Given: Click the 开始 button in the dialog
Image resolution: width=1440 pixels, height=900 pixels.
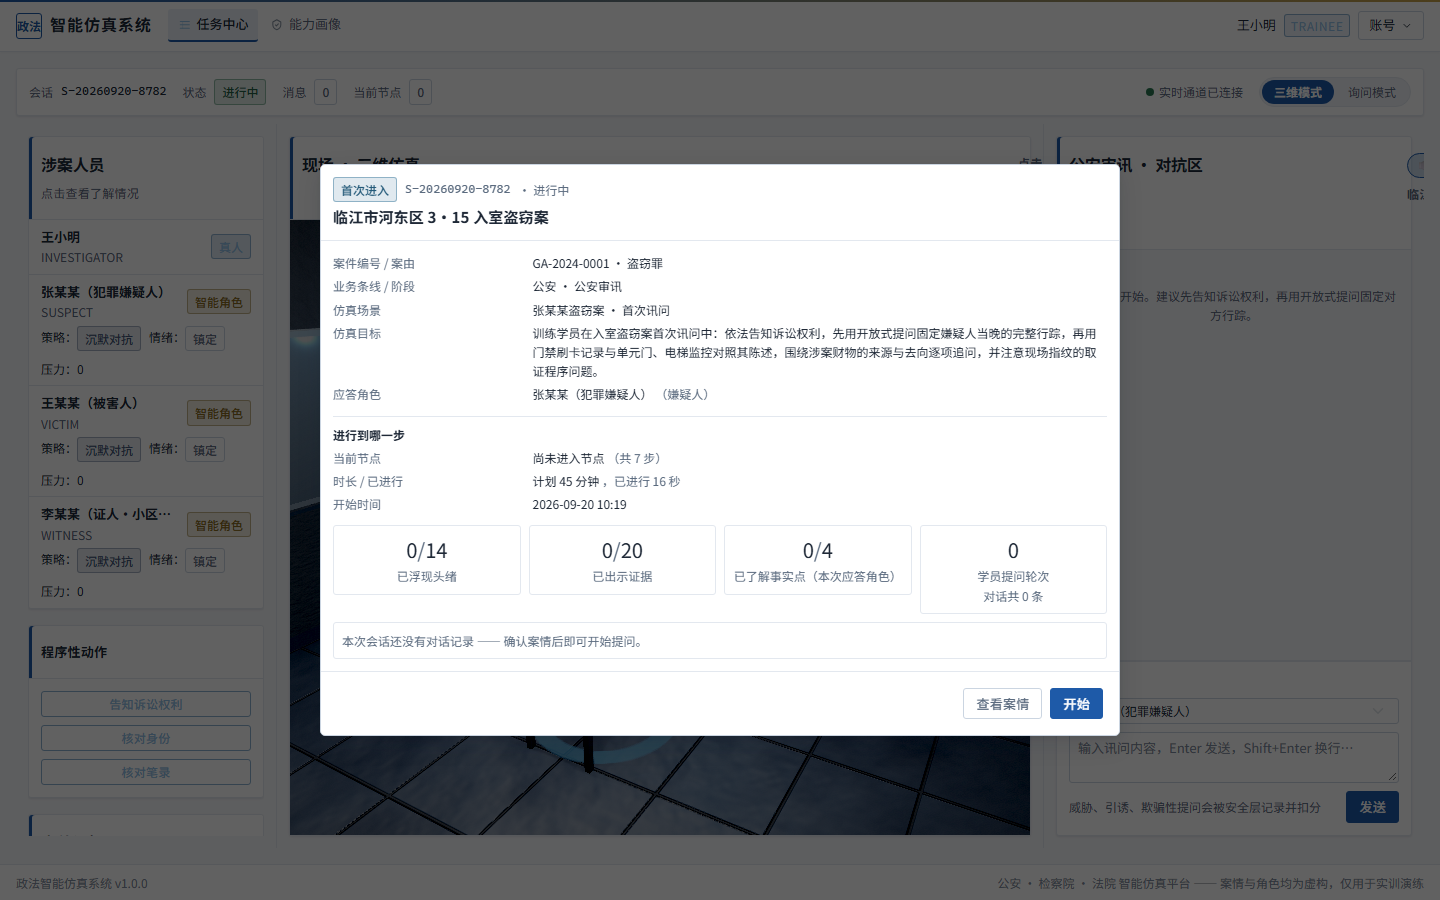Looking at the screenshot, I should [x=1076, y=704].
